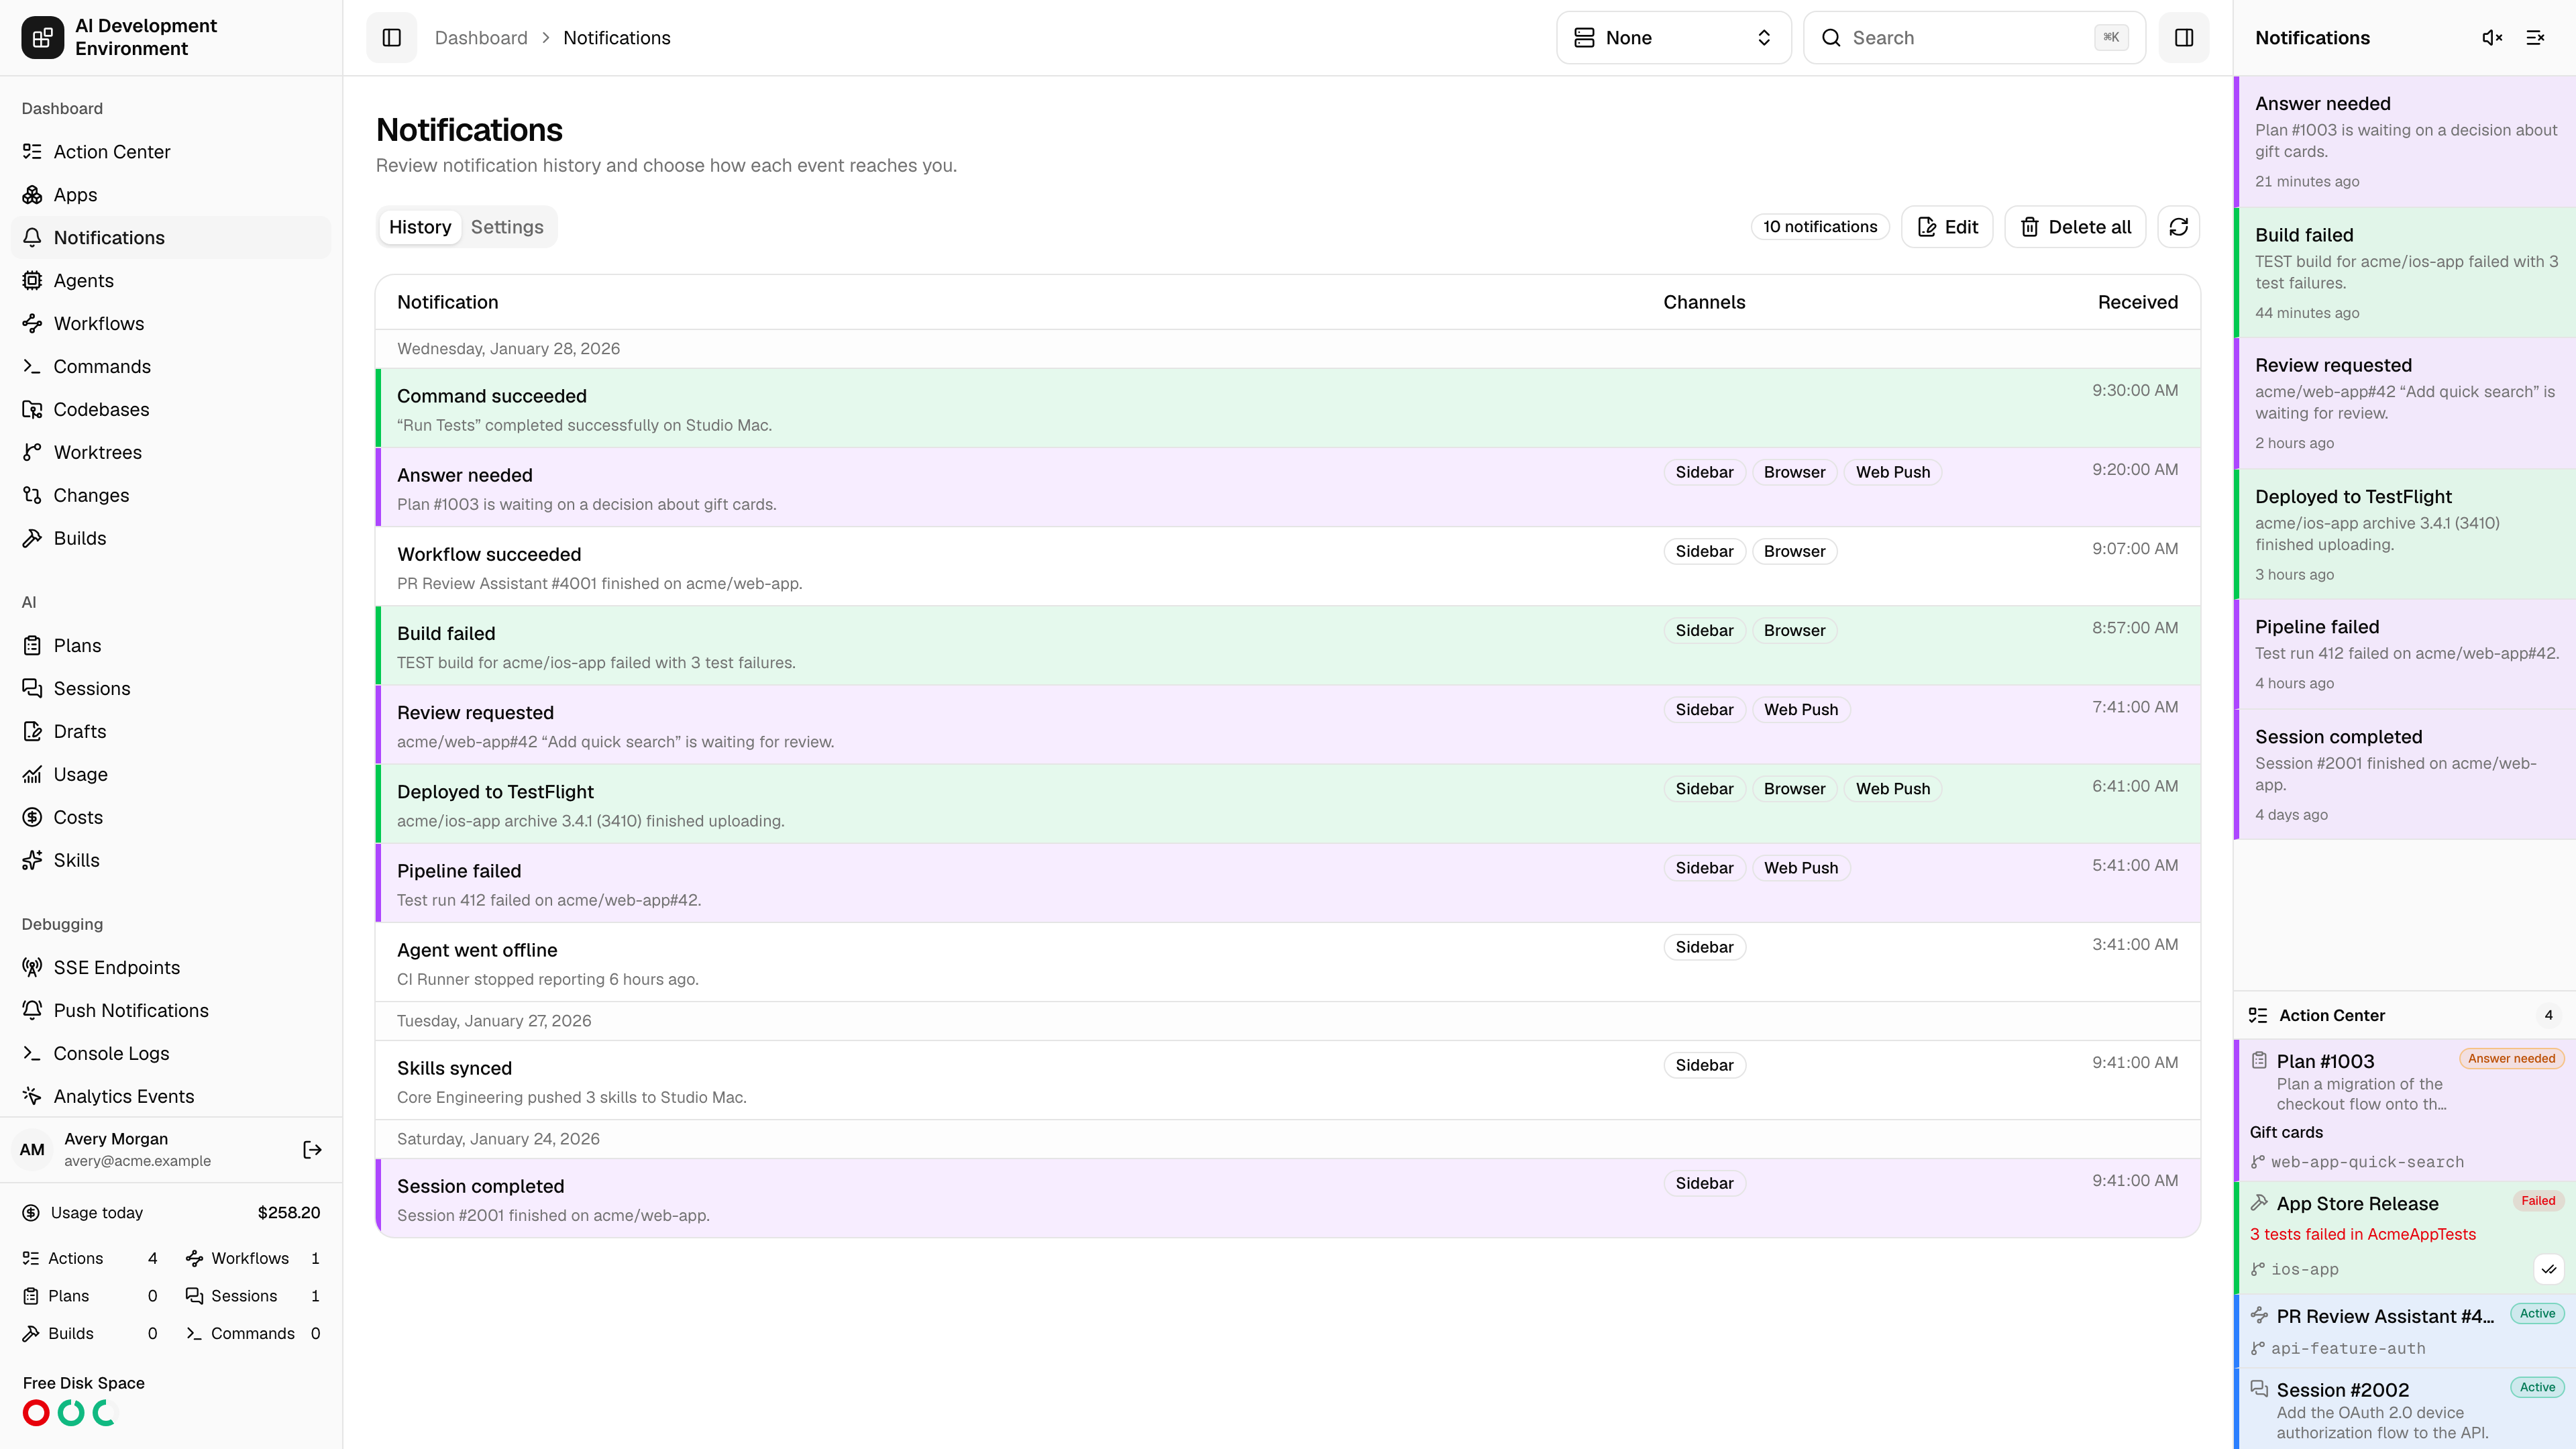Refresh the notifications list
2576x1449 pixels.
pyautogui.click(x=2179, y=227)
